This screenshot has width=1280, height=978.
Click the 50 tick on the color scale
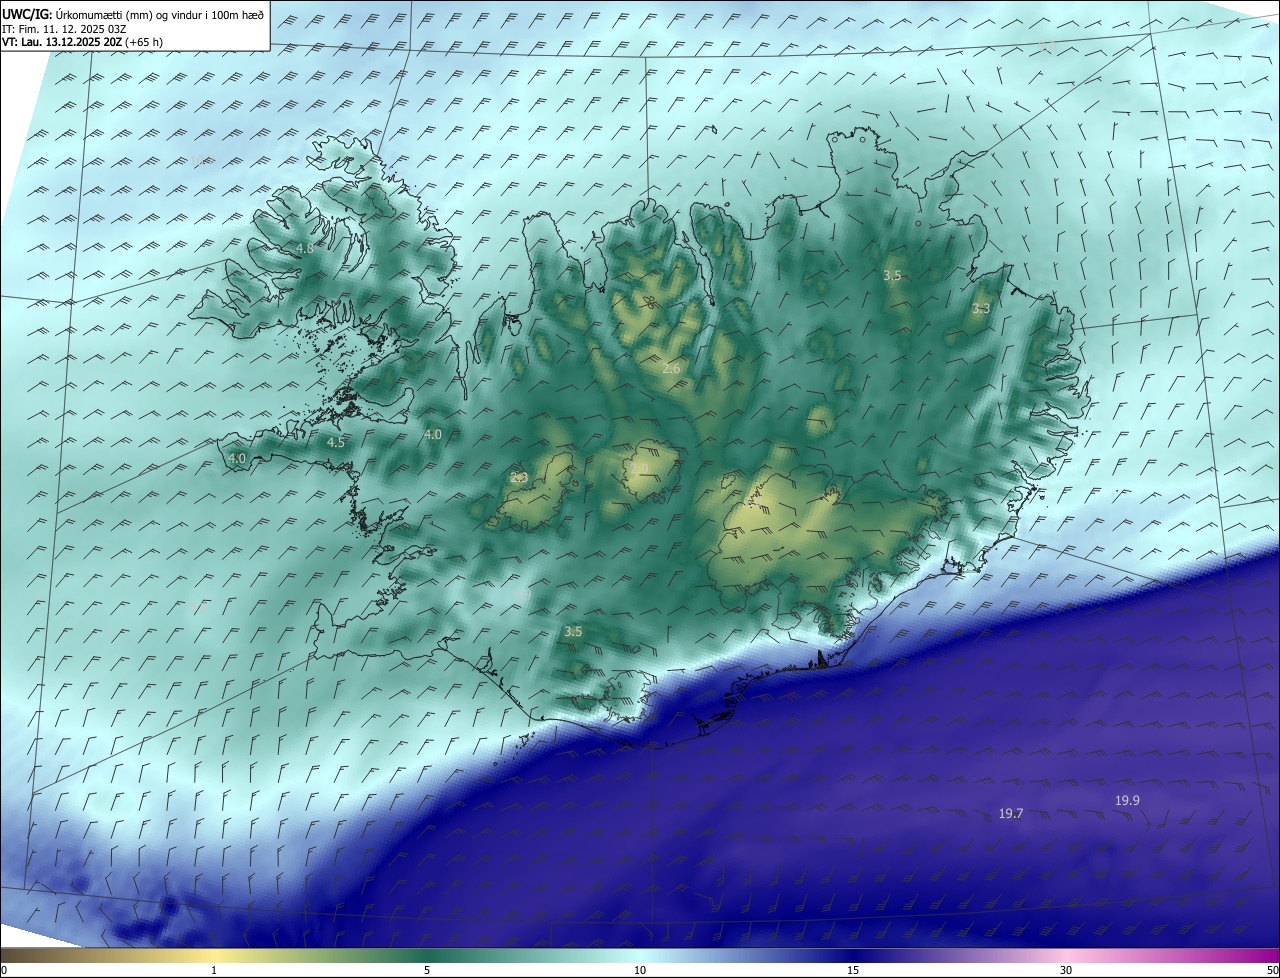pyautogui.click(x=1272, y=970)
